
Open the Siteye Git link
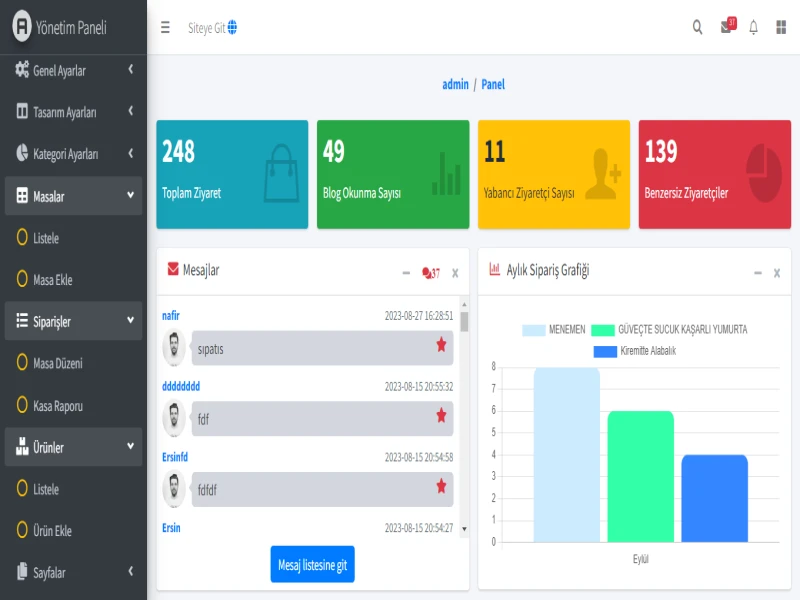point(212,28)
